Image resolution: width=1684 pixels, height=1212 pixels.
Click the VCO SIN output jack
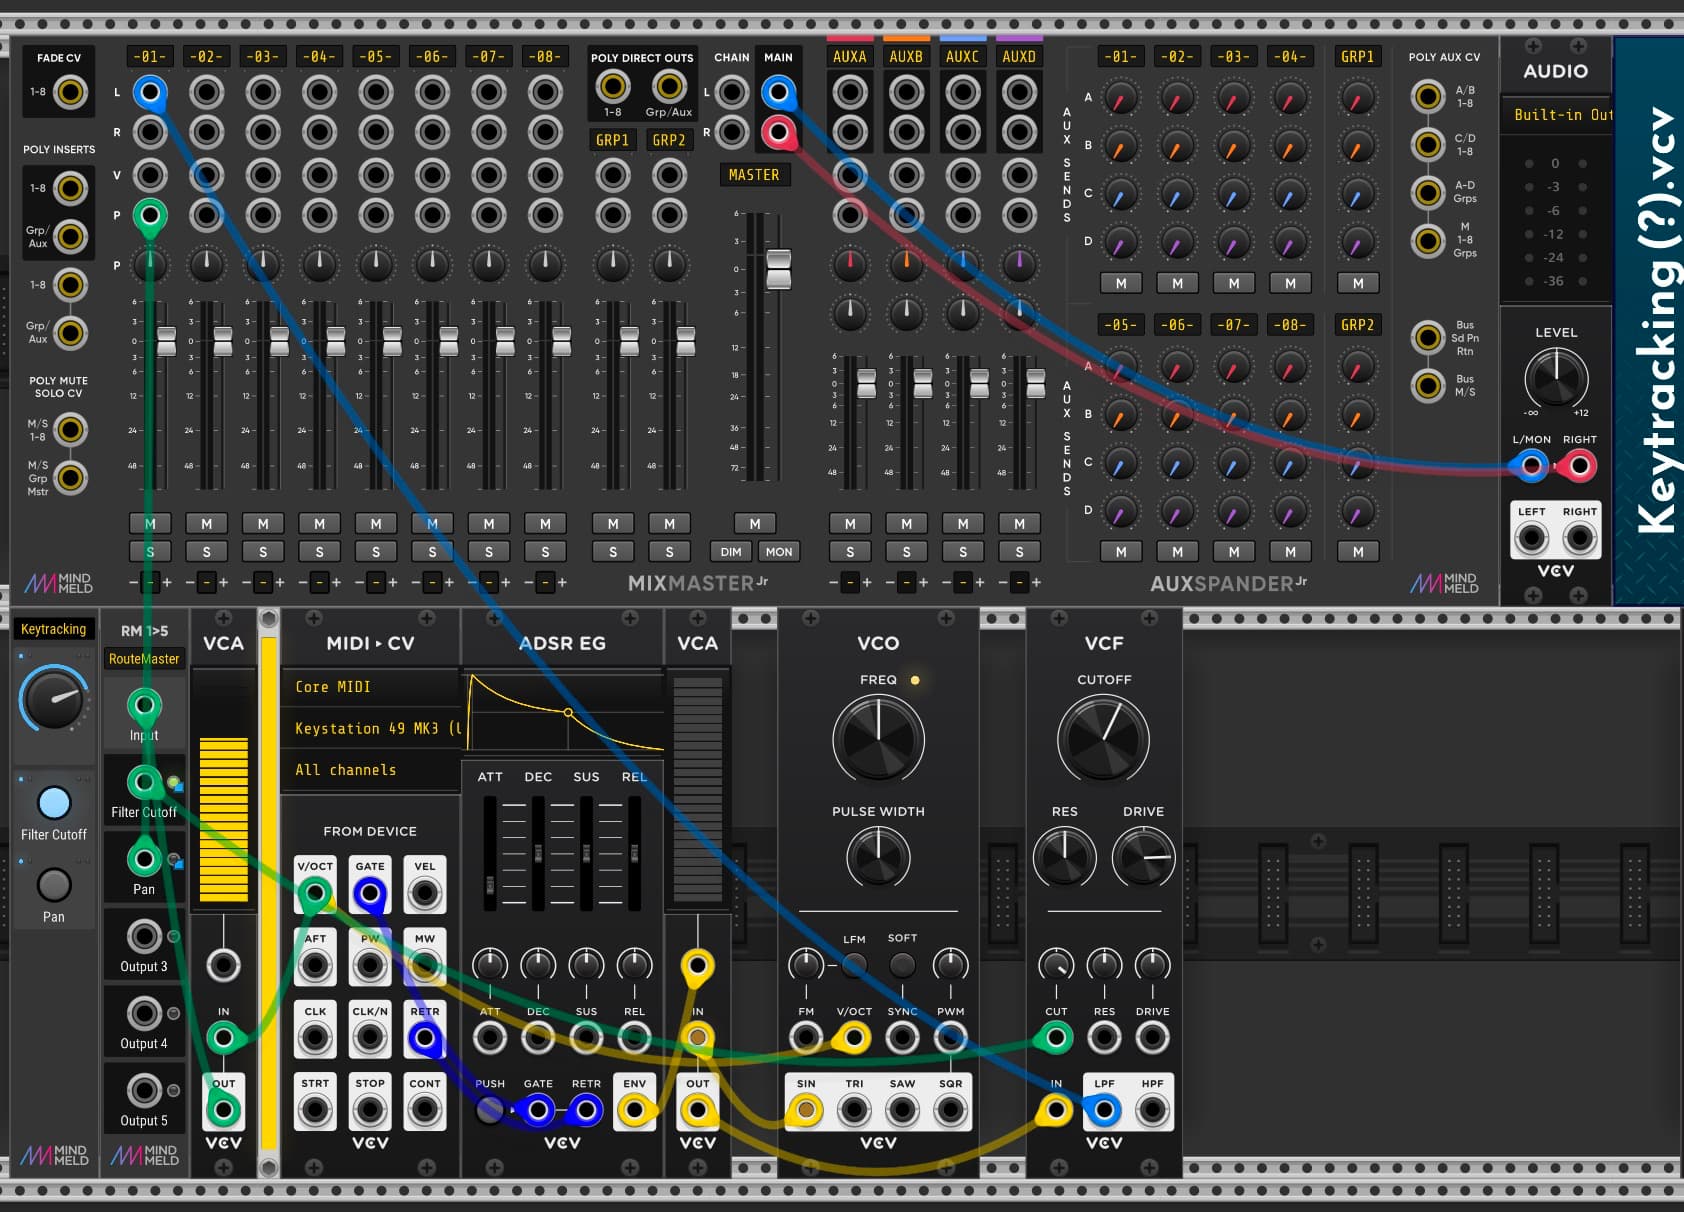(x=806, y=1110)
